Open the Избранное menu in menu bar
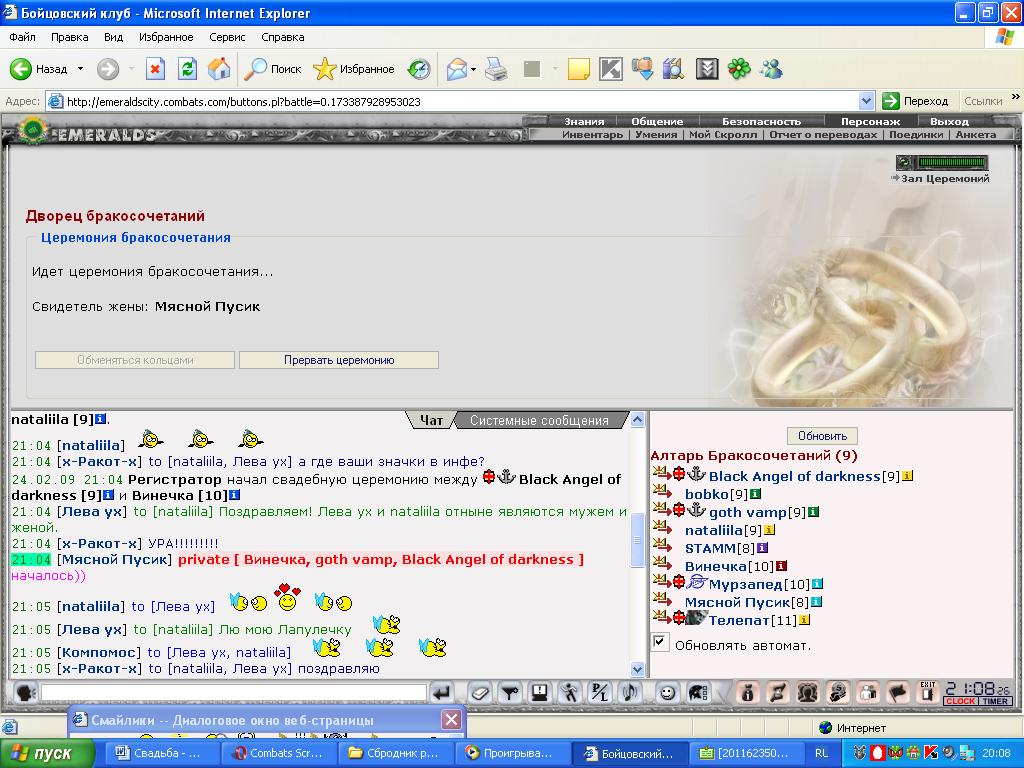Screen dimensions: 1024x768 [166, 37]
